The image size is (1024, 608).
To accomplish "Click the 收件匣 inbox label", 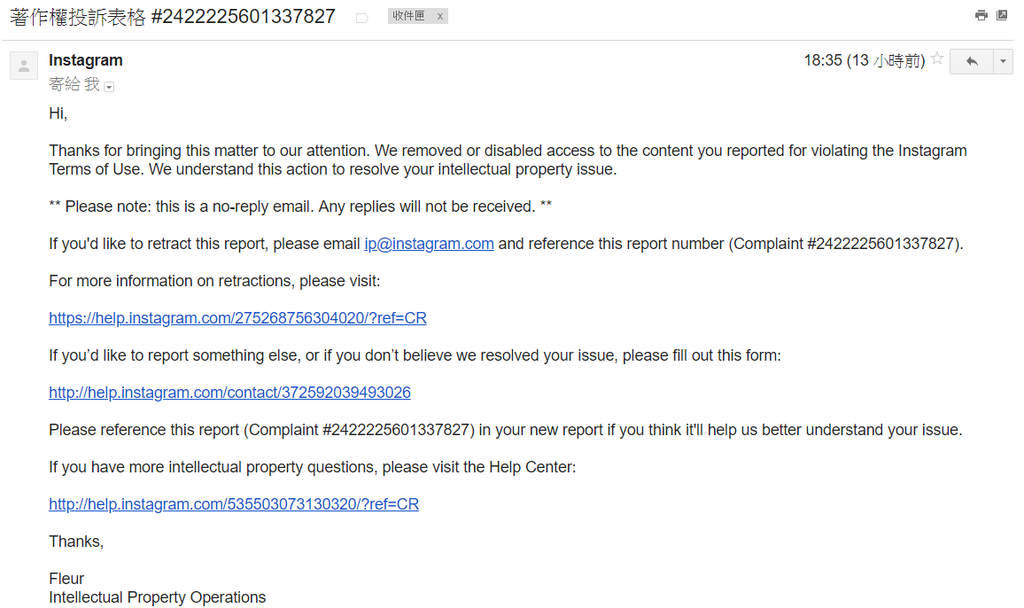I will tap(409, 17).
